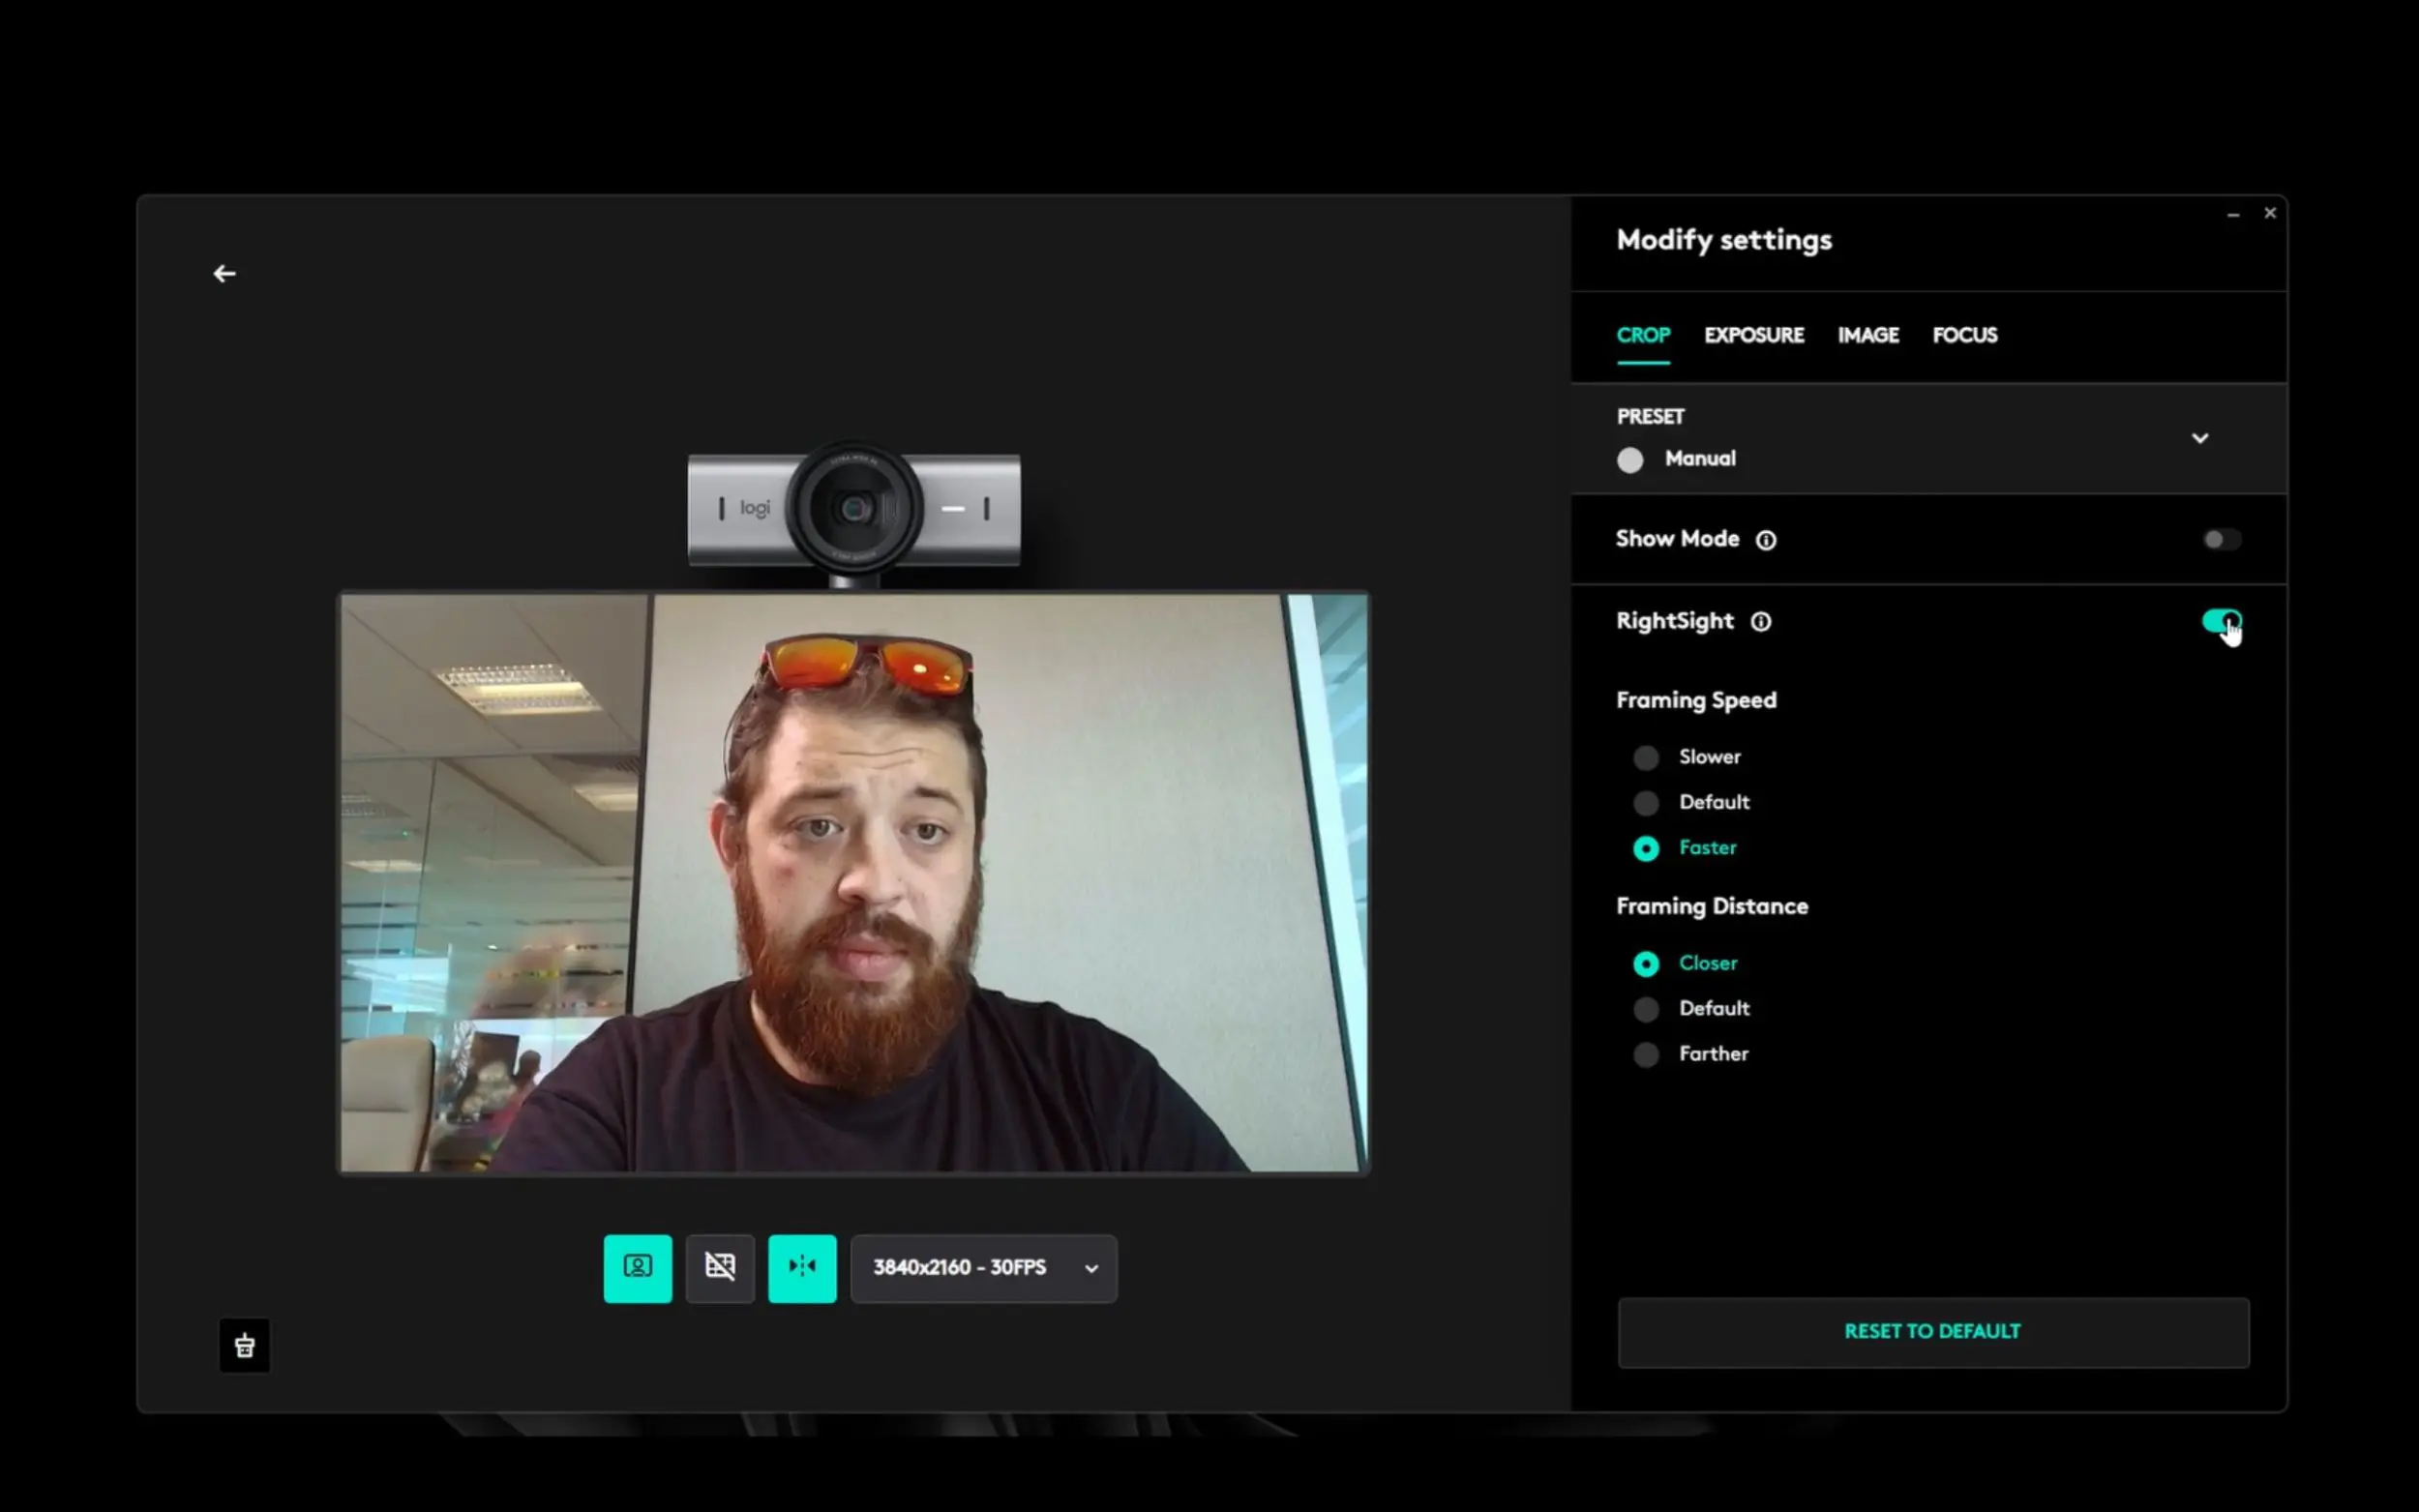The image size is (2419, 1512).
Task: Click the trash icon at bottom left
Action: tap(244, 1346)
